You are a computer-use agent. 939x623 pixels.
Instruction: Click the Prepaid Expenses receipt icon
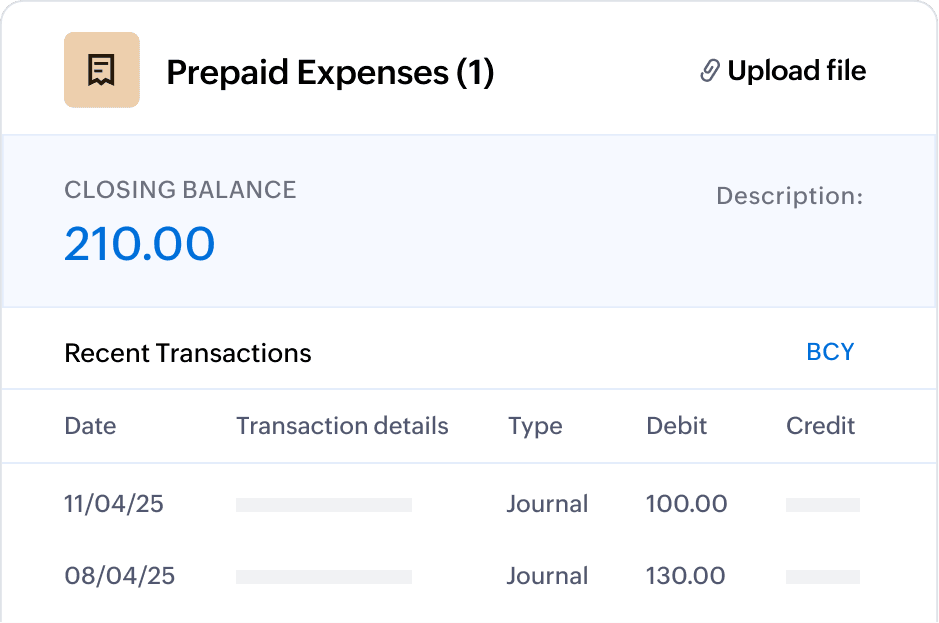point(101,70)
